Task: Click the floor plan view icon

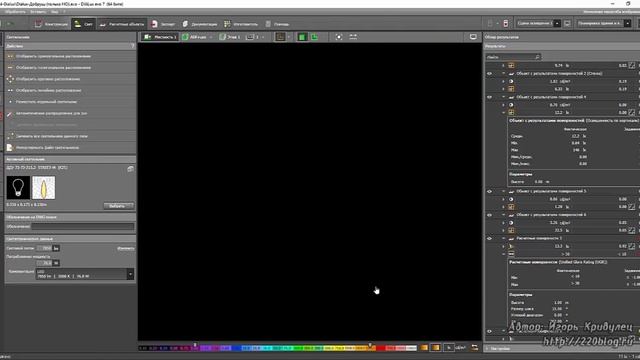Action: click(280, 37)
